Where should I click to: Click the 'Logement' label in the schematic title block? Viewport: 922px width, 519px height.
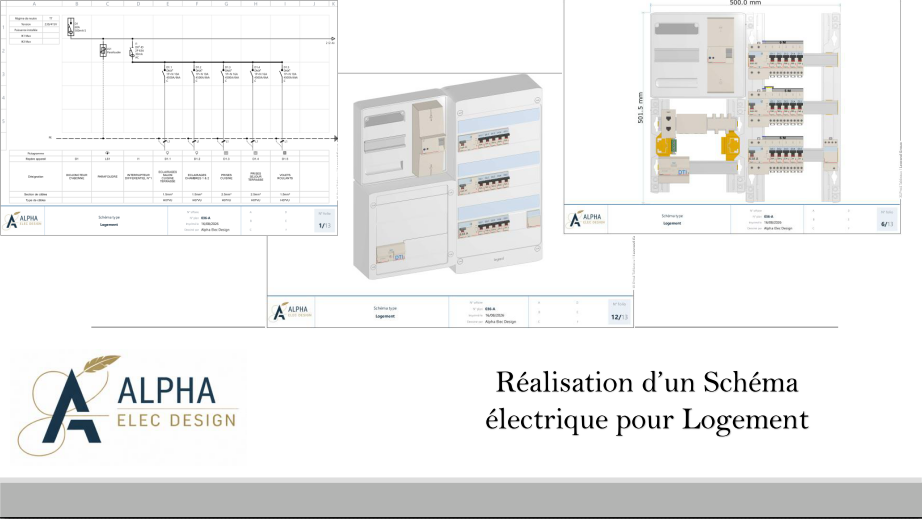click(109, 225)
